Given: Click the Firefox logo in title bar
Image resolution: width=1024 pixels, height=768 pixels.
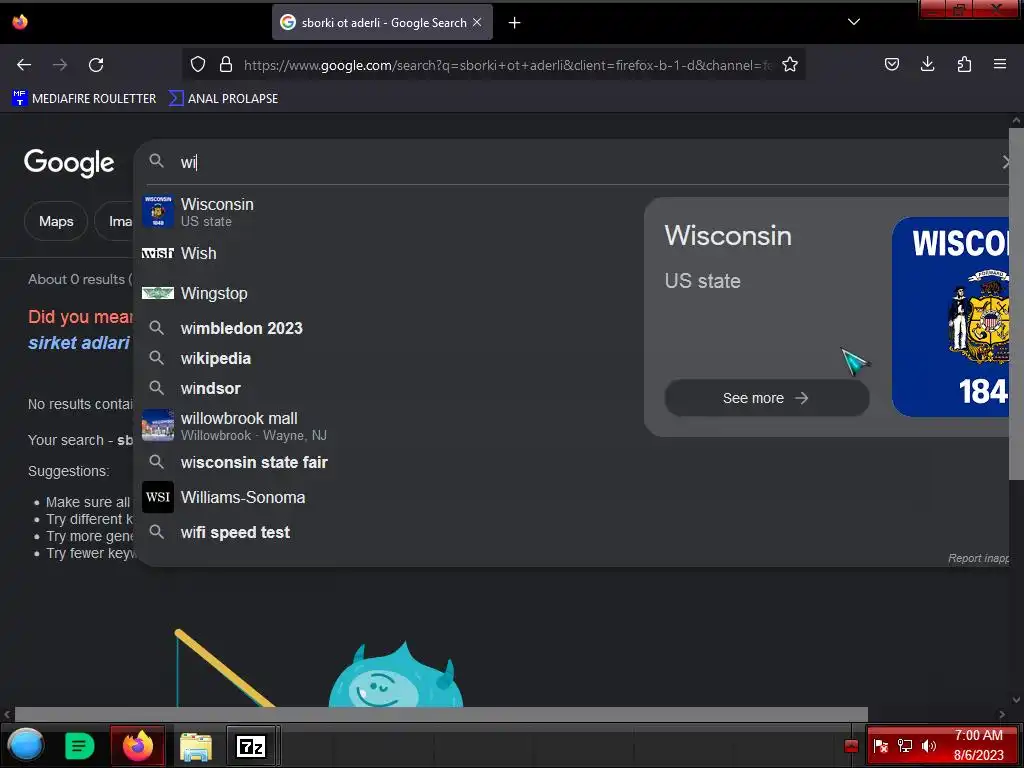Looking at the screenshot, I should click(x=20, y=22).
